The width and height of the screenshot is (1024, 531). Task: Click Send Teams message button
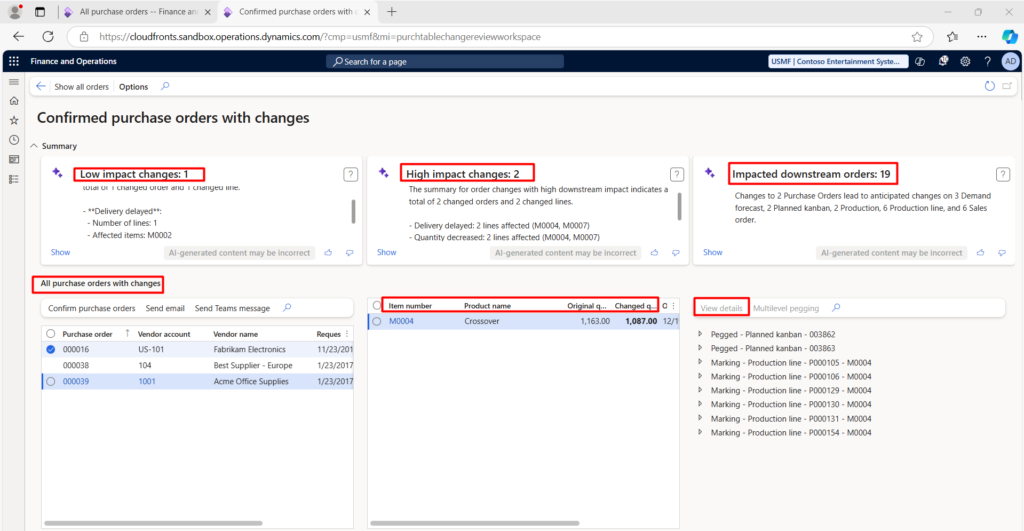[x=232, y=308]
